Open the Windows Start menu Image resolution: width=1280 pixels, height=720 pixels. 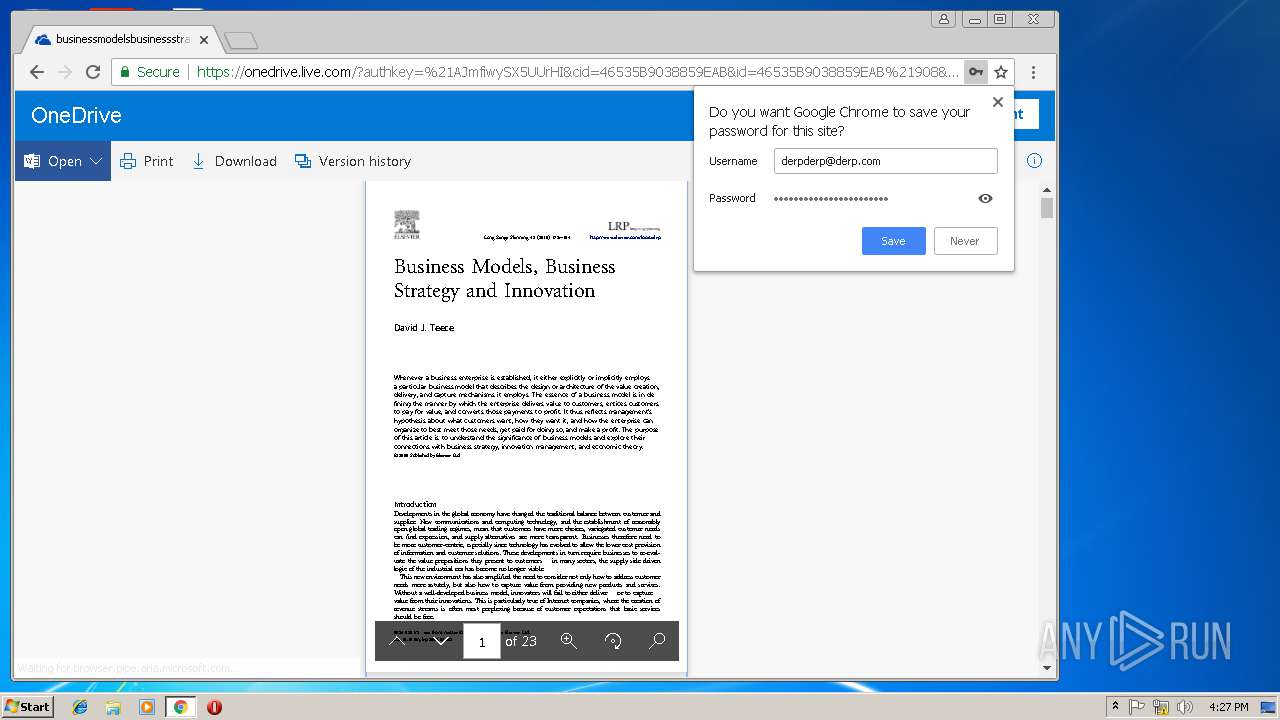pyautogui.click(x=27, y=706)
